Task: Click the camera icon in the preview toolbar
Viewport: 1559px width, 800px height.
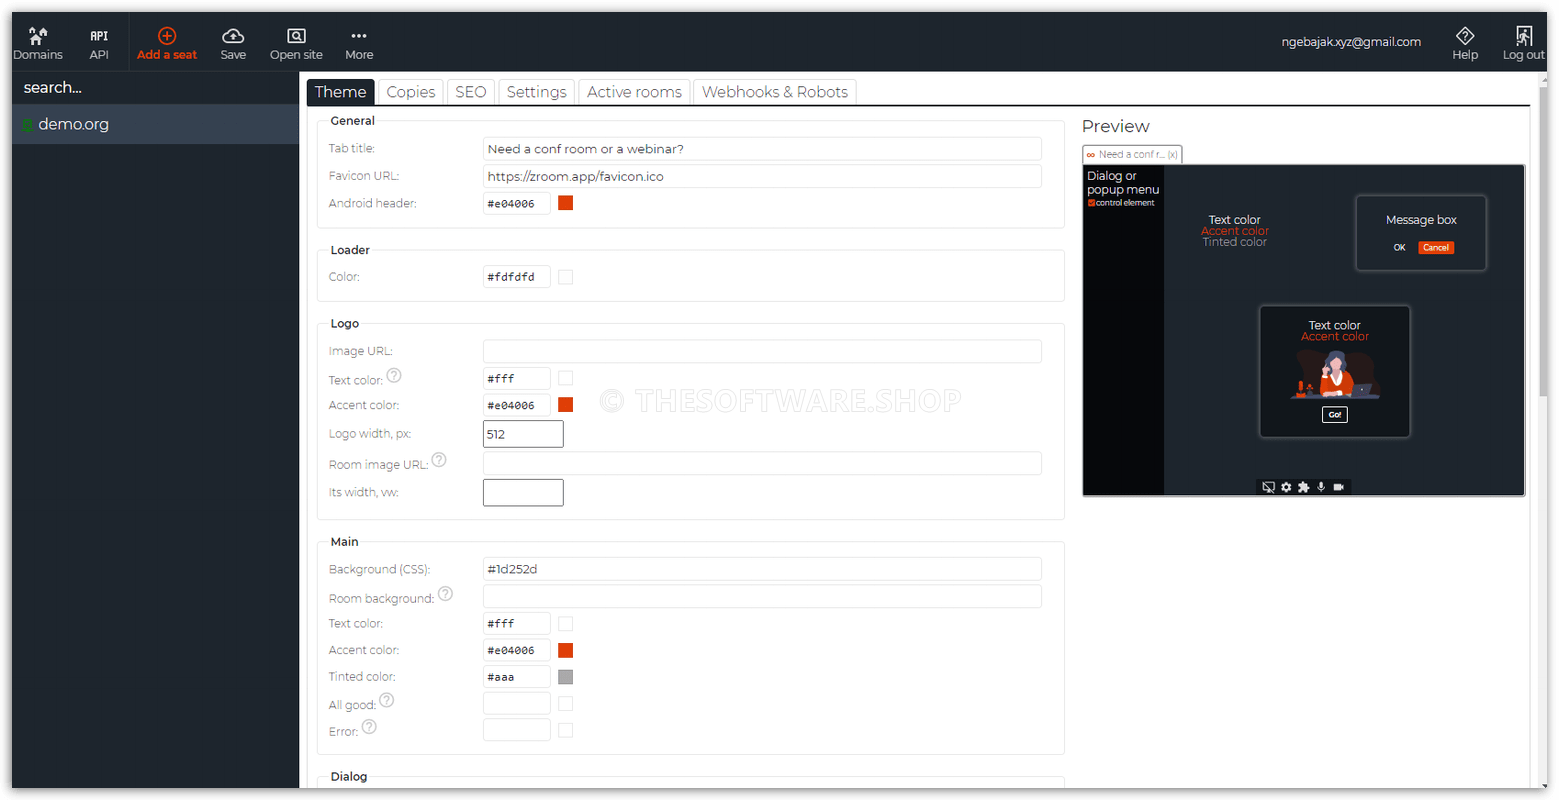Action: (1340, 487)
